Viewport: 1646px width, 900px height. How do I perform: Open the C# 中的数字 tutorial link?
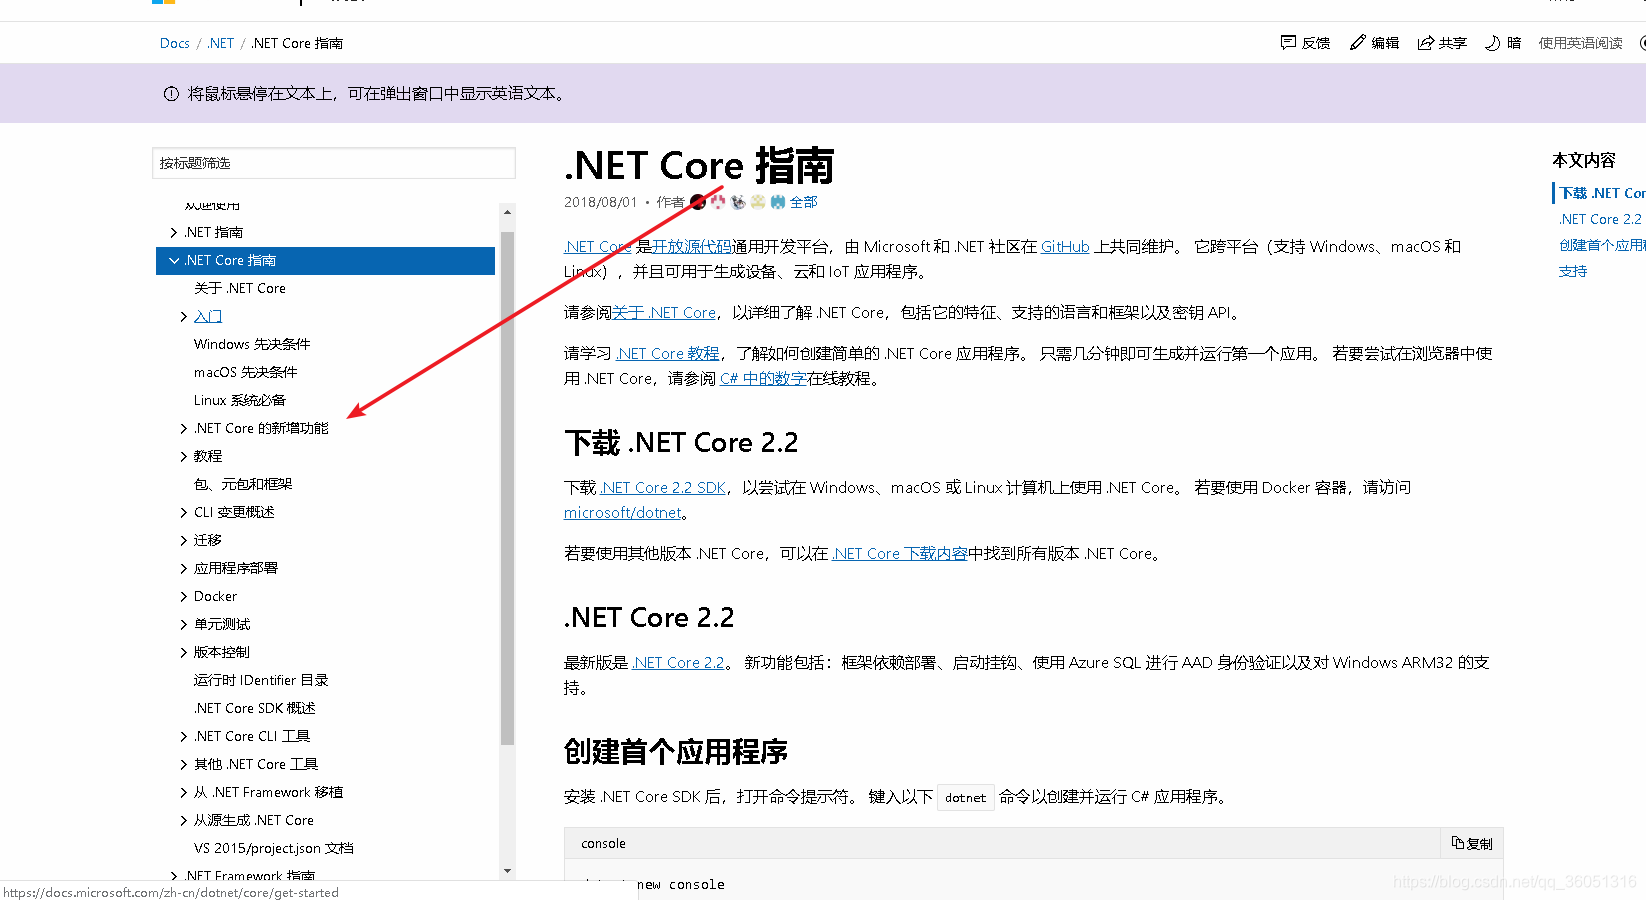(x=763, y=378)
